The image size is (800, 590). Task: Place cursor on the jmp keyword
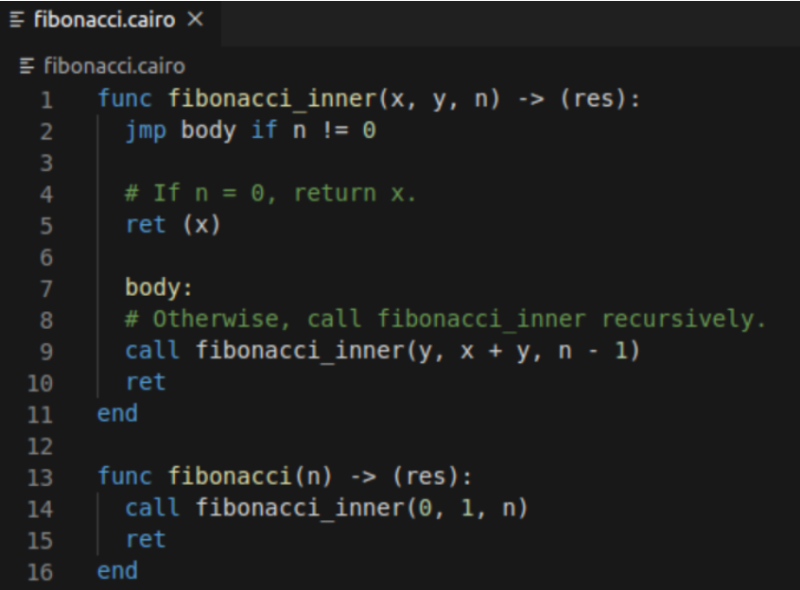(x=146, y=131)
